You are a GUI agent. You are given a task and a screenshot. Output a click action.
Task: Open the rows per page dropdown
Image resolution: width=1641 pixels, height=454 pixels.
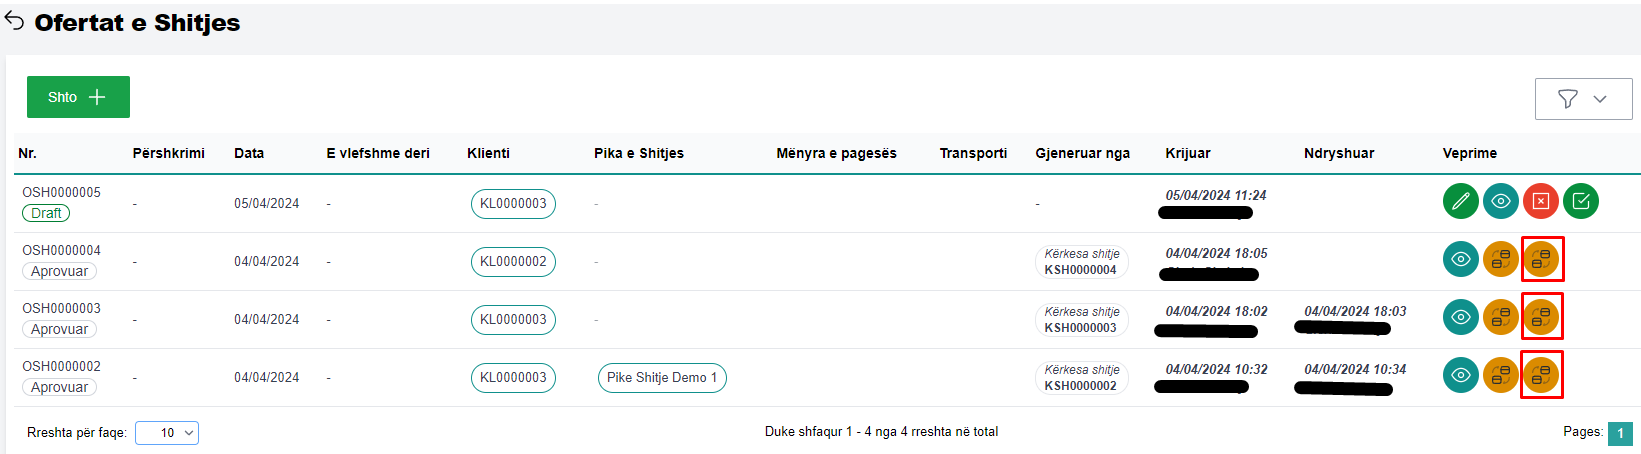(x=167, y=433)
